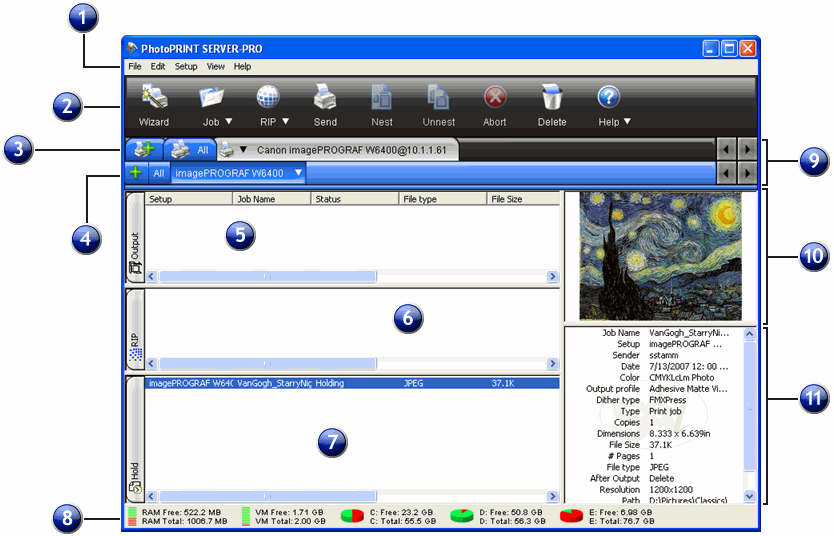The image size is (834, 536).
Task: Send the job with the Send icon
Action: (325, 96)
